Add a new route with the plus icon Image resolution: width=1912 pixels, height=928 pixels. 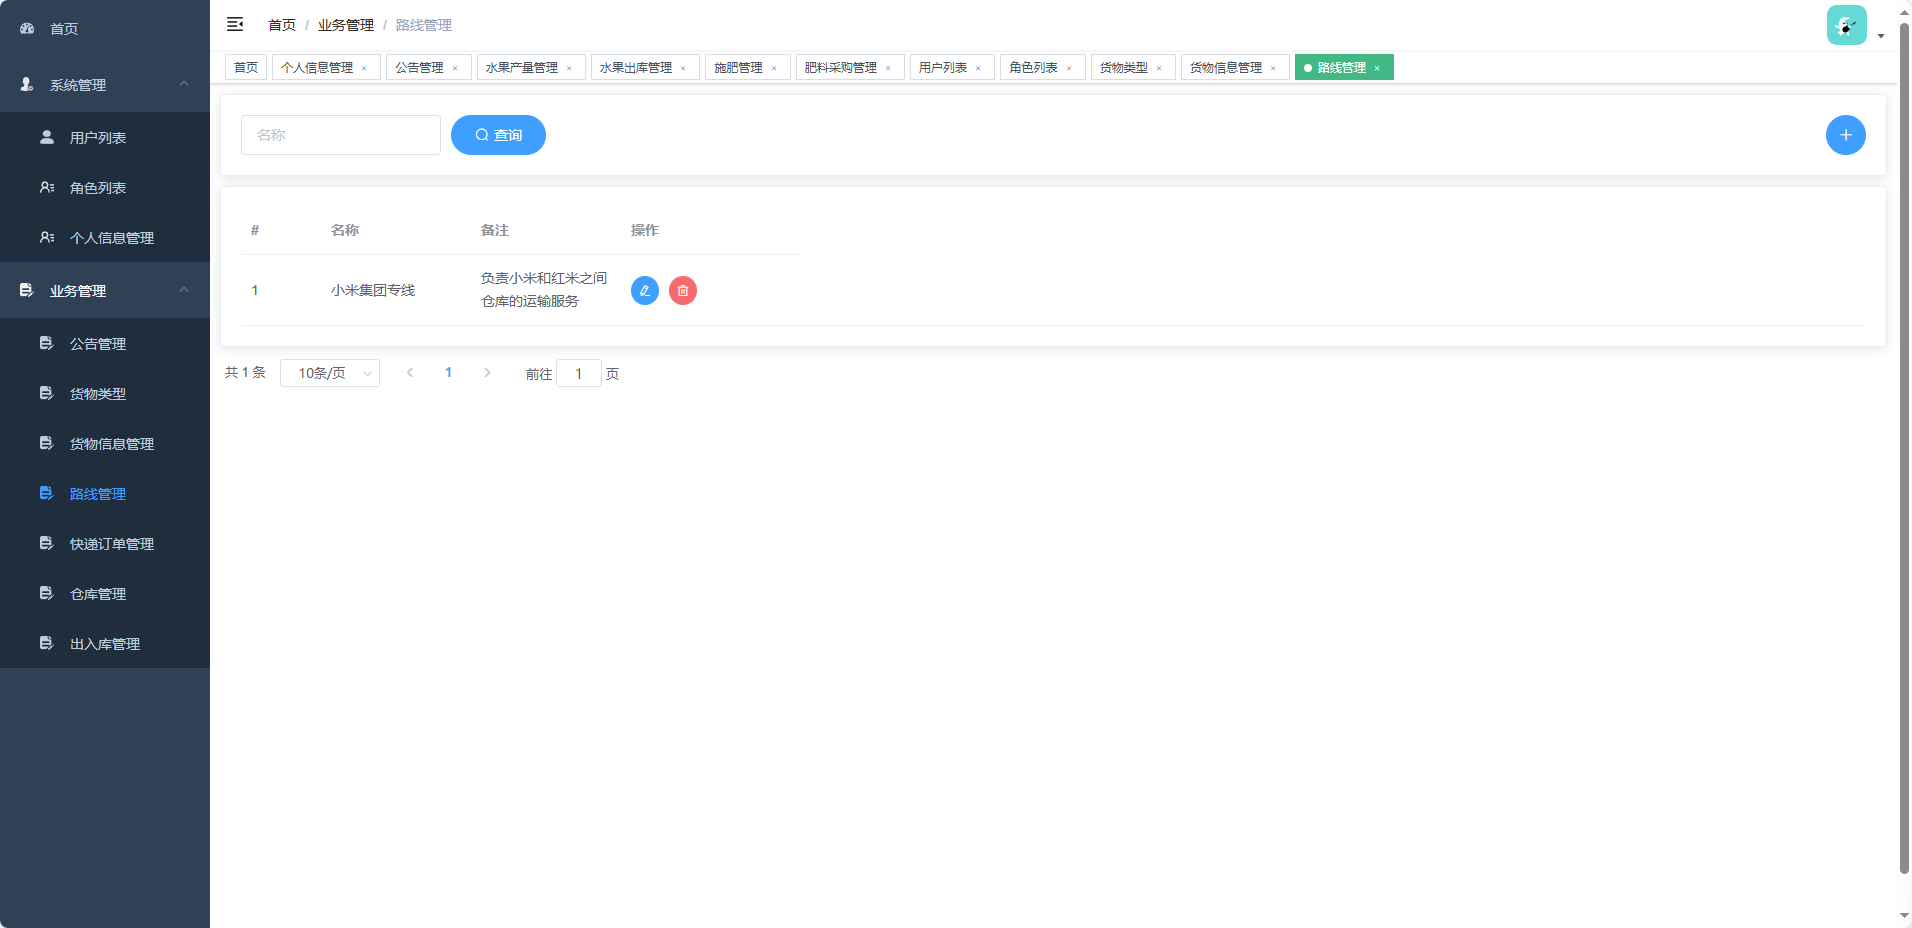[x=1845, y=134]
